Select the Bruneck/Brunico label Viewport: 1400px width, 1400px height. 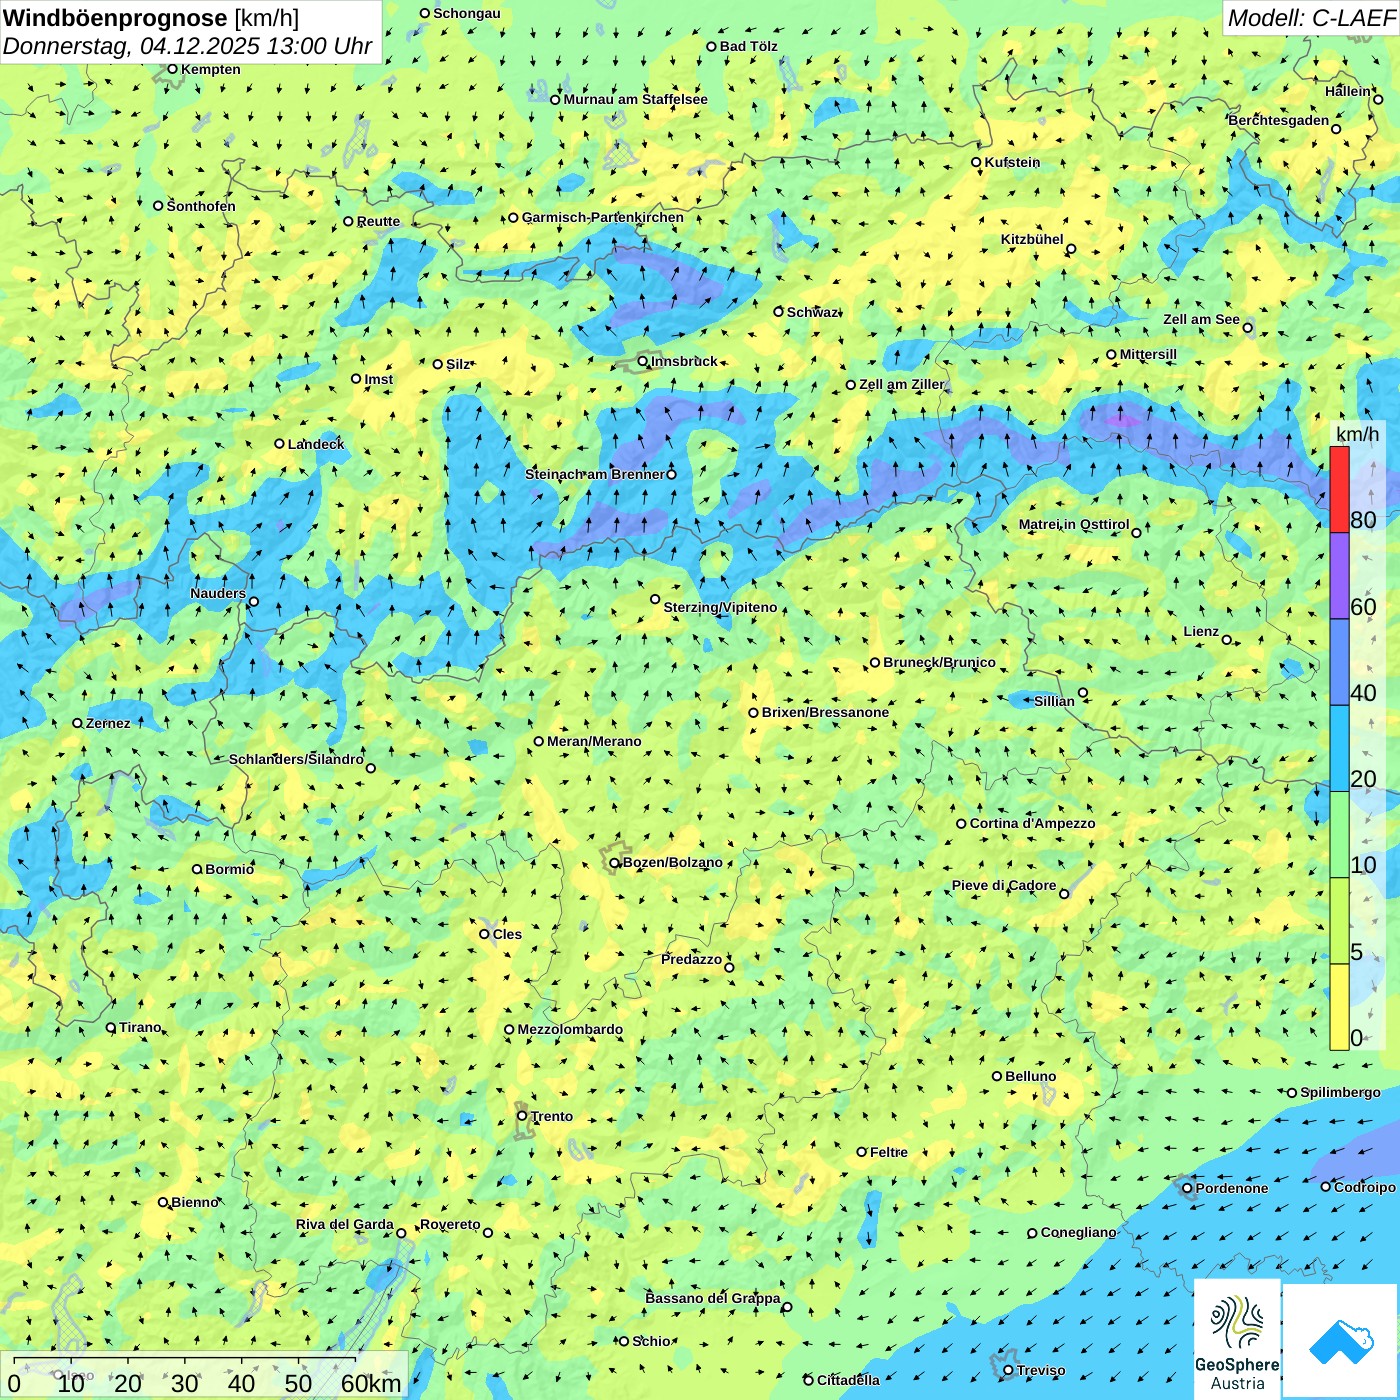[x=939, y=662]
